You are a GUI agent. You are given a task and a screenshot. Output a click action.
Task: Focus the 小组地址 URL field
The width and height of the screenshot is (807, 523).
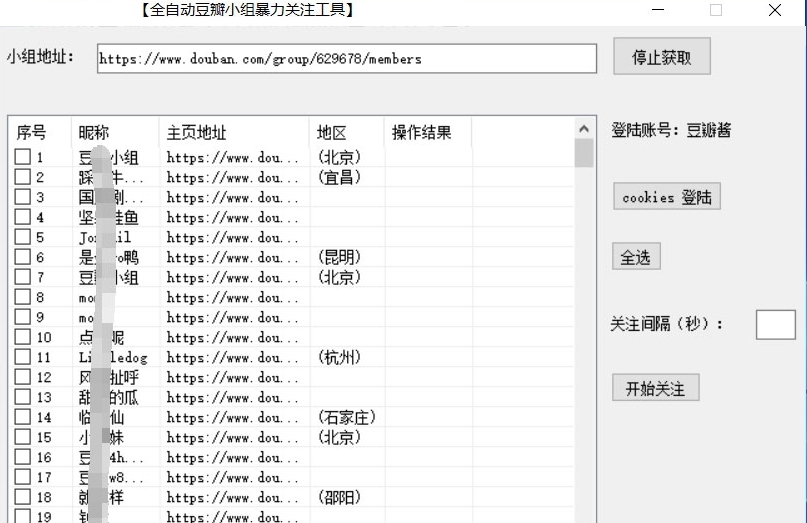pyautogui.click(x=347, y=58)
